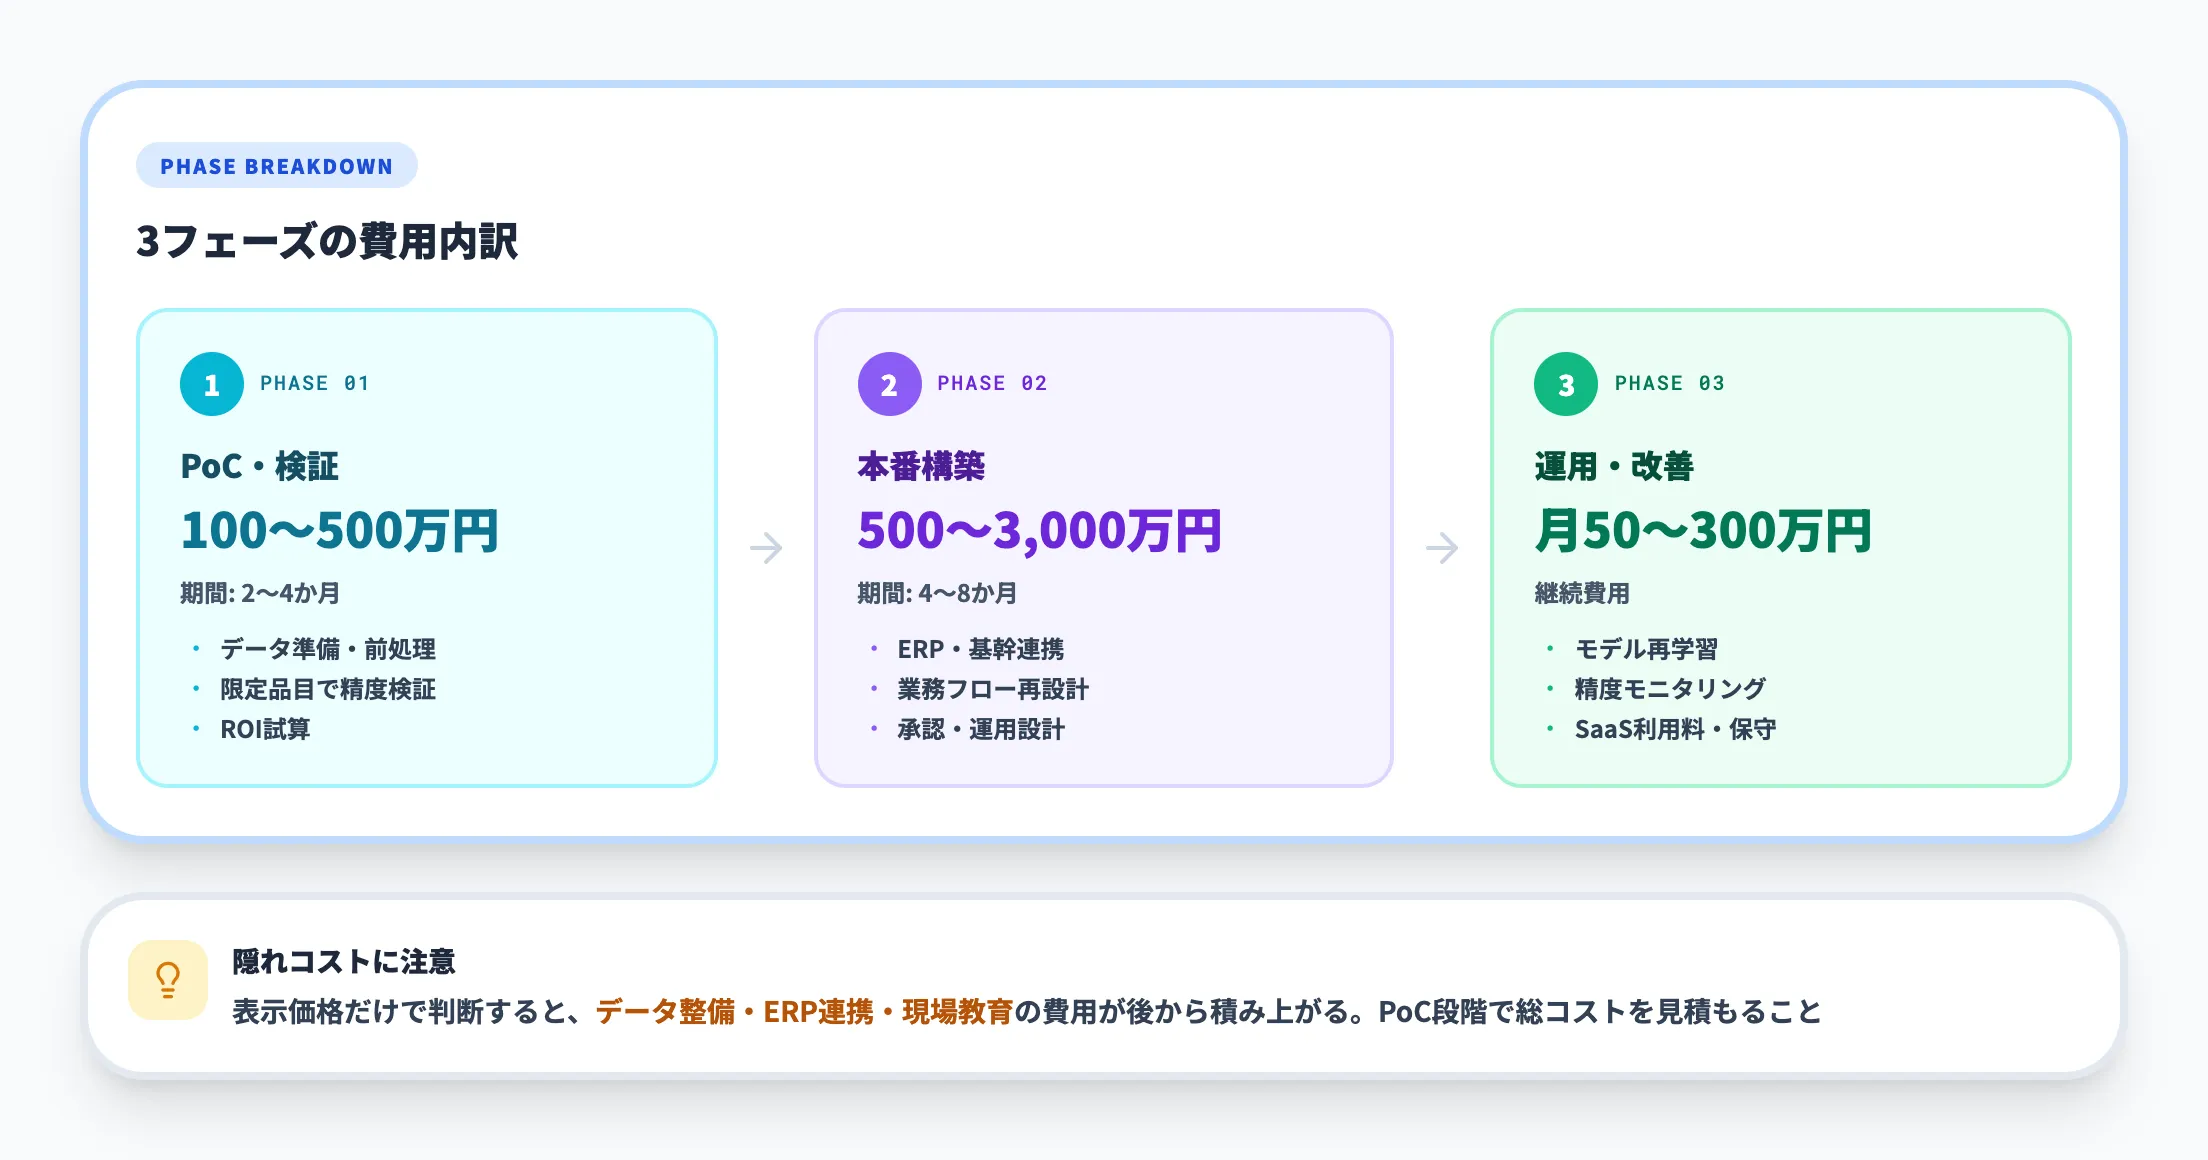Image resolution: width=2208 pixels, height=1160 pixels.
Task: Select the Phase 03 numbered circle icon
Action: pyautogui.click(x=1564, y=383)
